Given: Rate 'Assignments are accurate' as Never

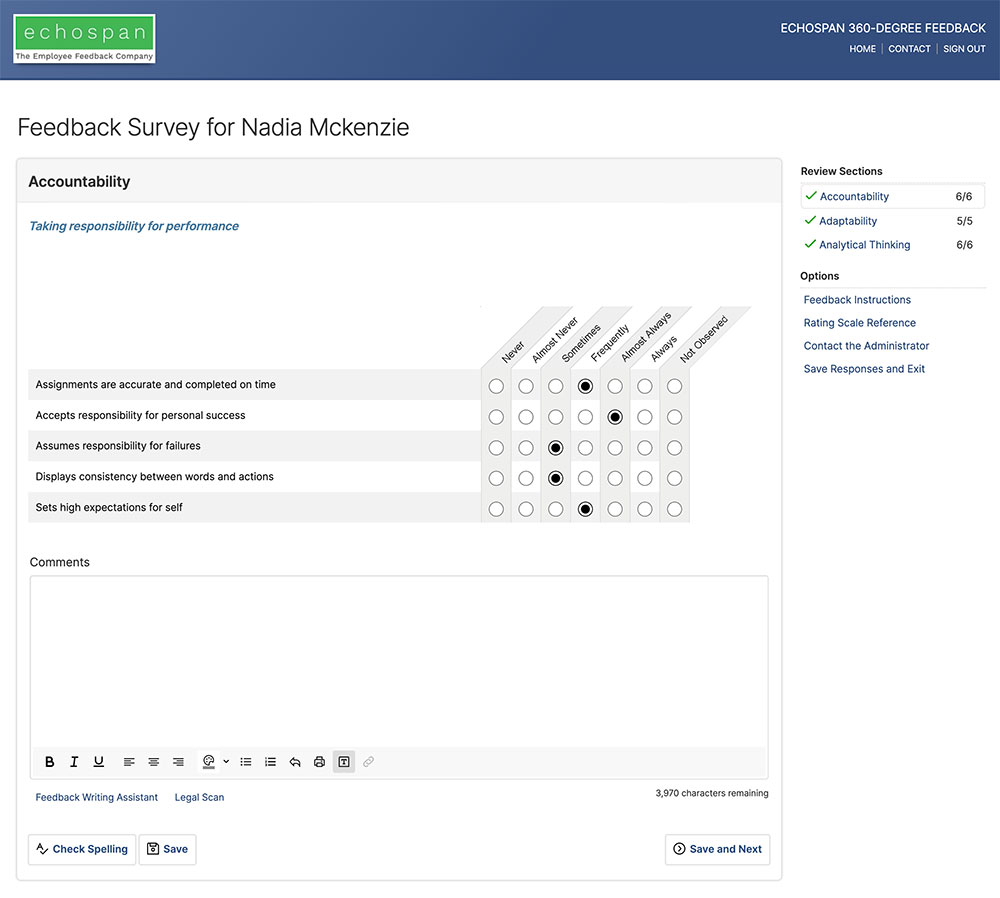Looking at the screenshot, I should [496, 386].
